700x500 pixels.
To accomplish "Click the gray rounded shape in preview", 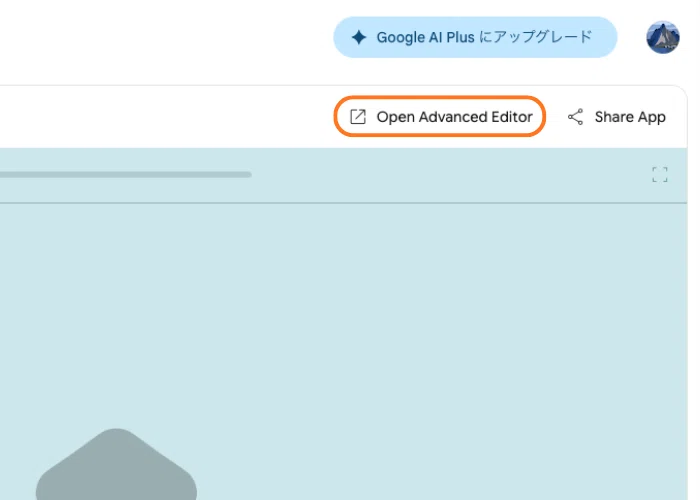I will (117, 464).
